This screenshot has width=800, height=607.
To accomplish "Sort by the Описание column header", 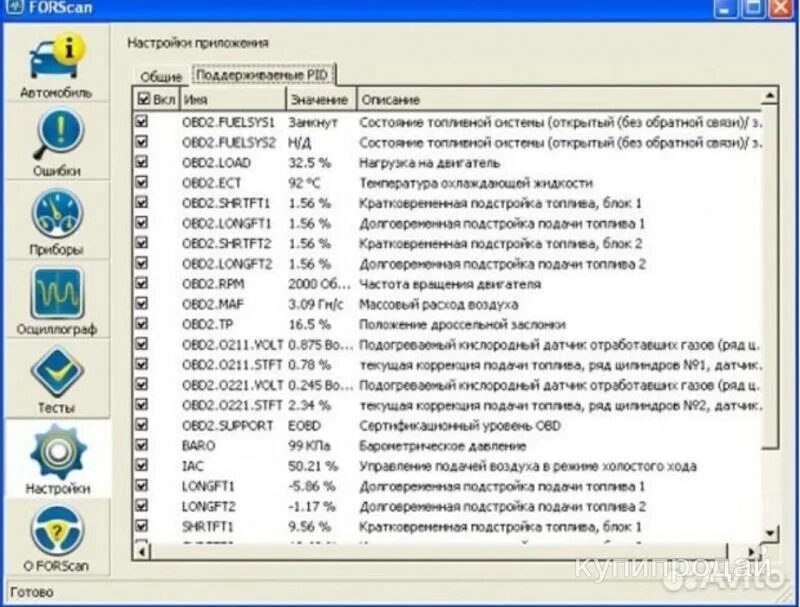I will [559, 99].
